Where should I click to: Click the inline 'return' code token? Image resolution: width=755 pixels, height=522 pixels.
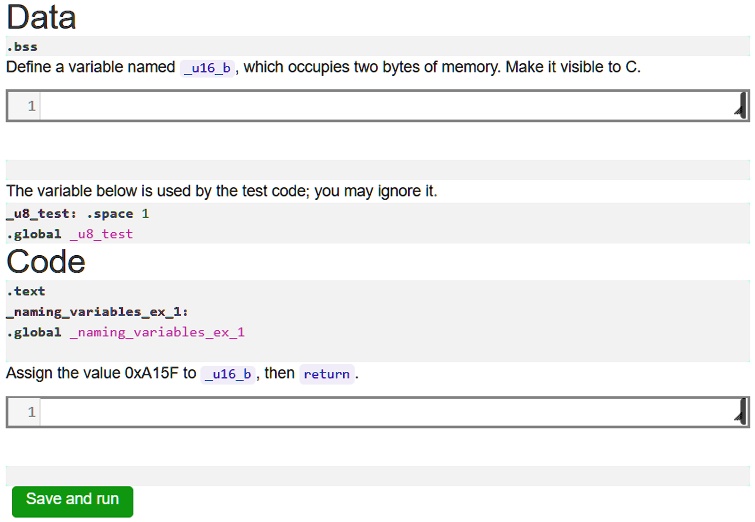pyautogui.click(x=326, y=374)
